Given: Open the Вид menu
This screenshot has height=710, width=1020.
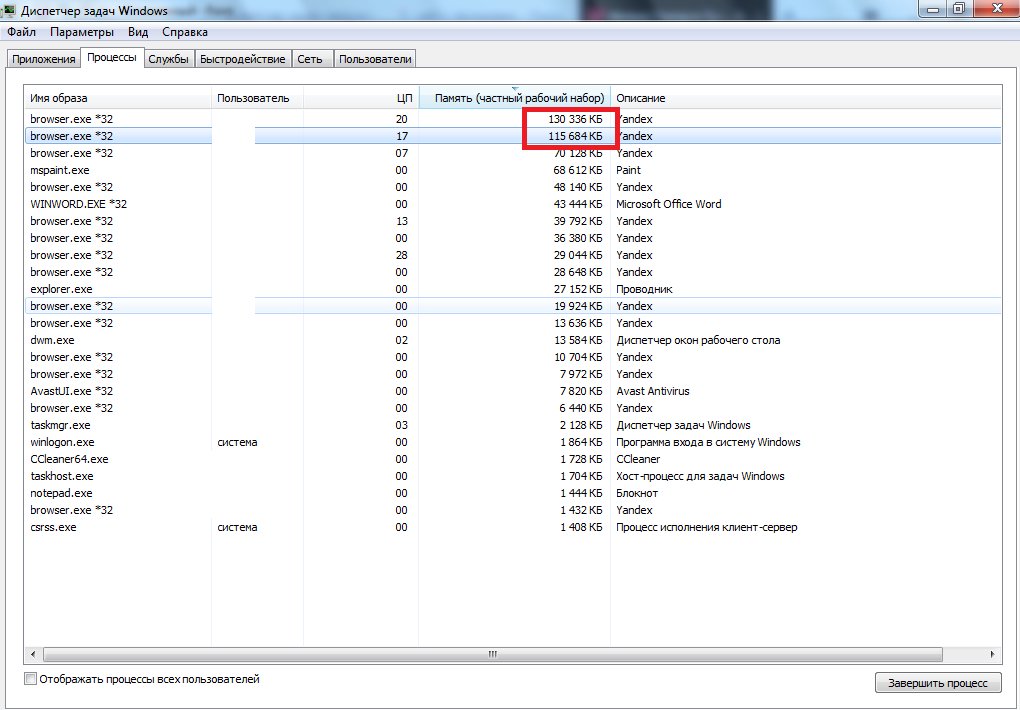Looking at the screenshot, I should (138, 32).
